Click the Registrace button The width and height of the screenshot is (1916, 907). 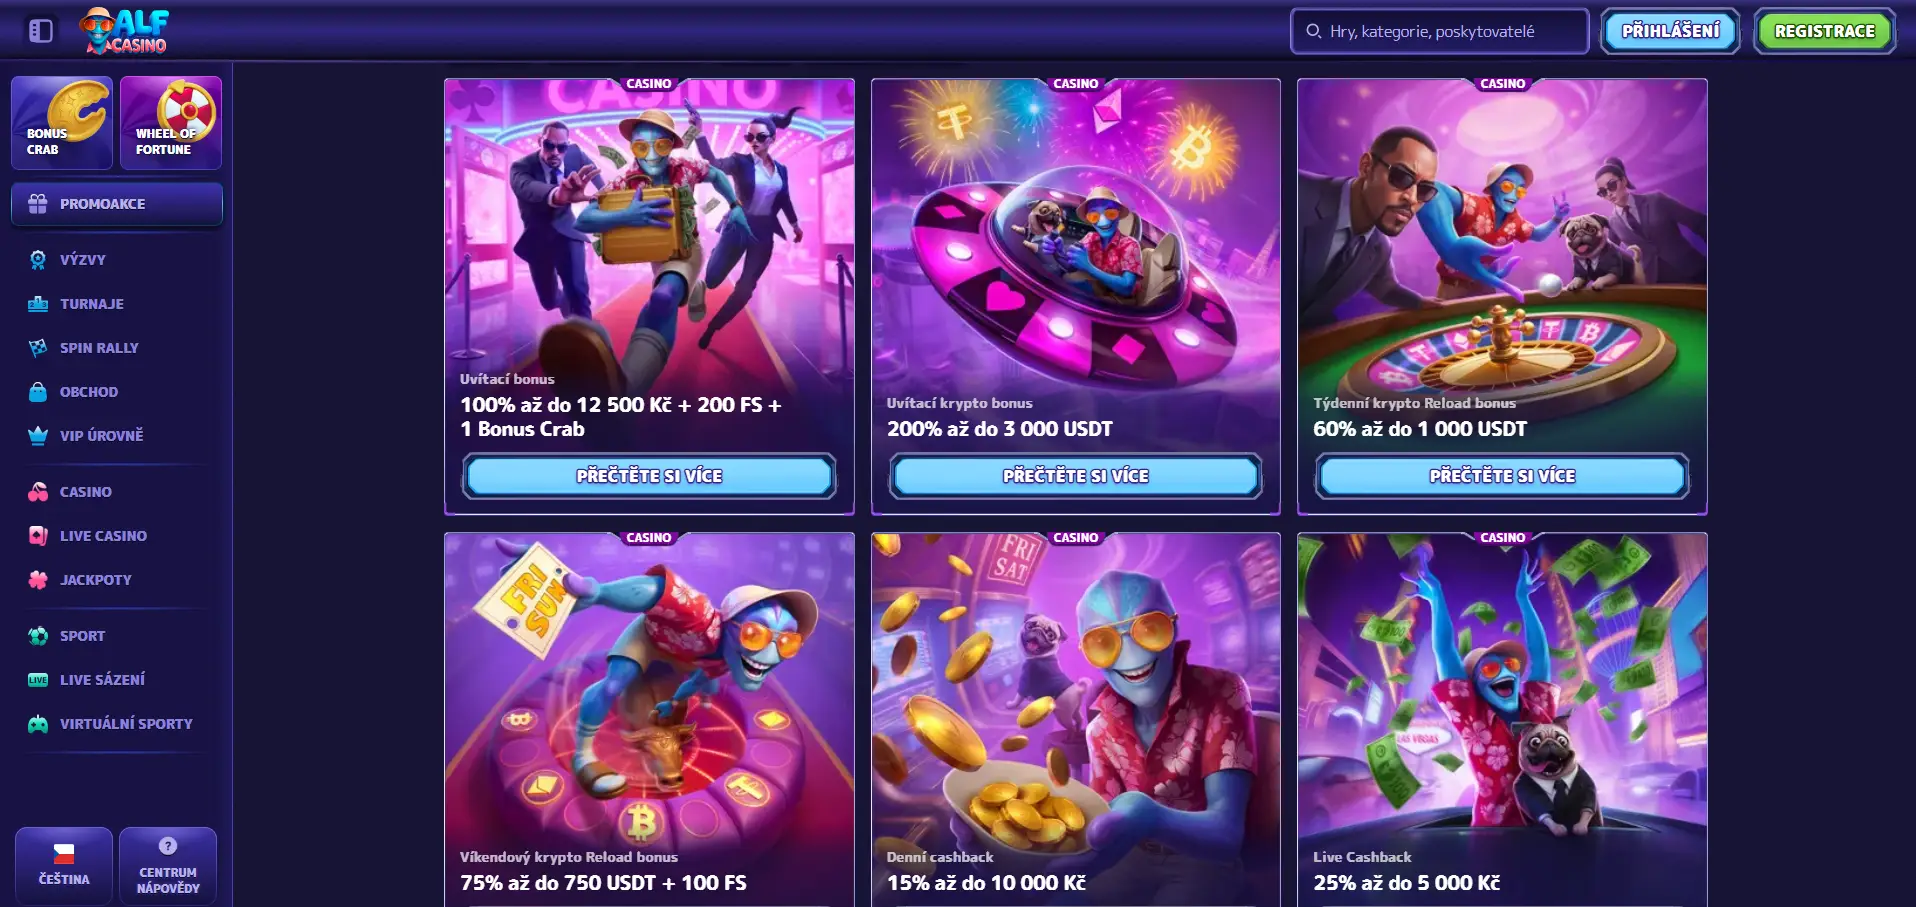[x=1825, y=31]
